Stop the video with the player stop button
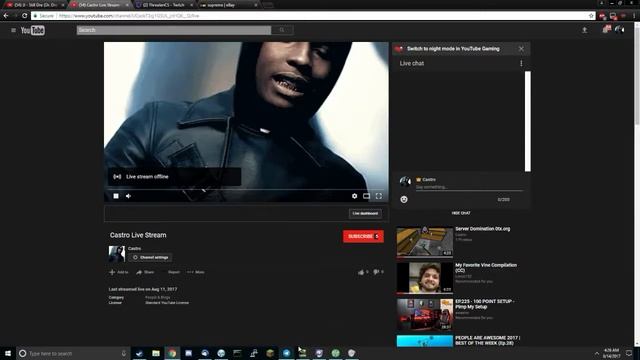Screen dimensions: 640x360 click(x=116, y=196)
